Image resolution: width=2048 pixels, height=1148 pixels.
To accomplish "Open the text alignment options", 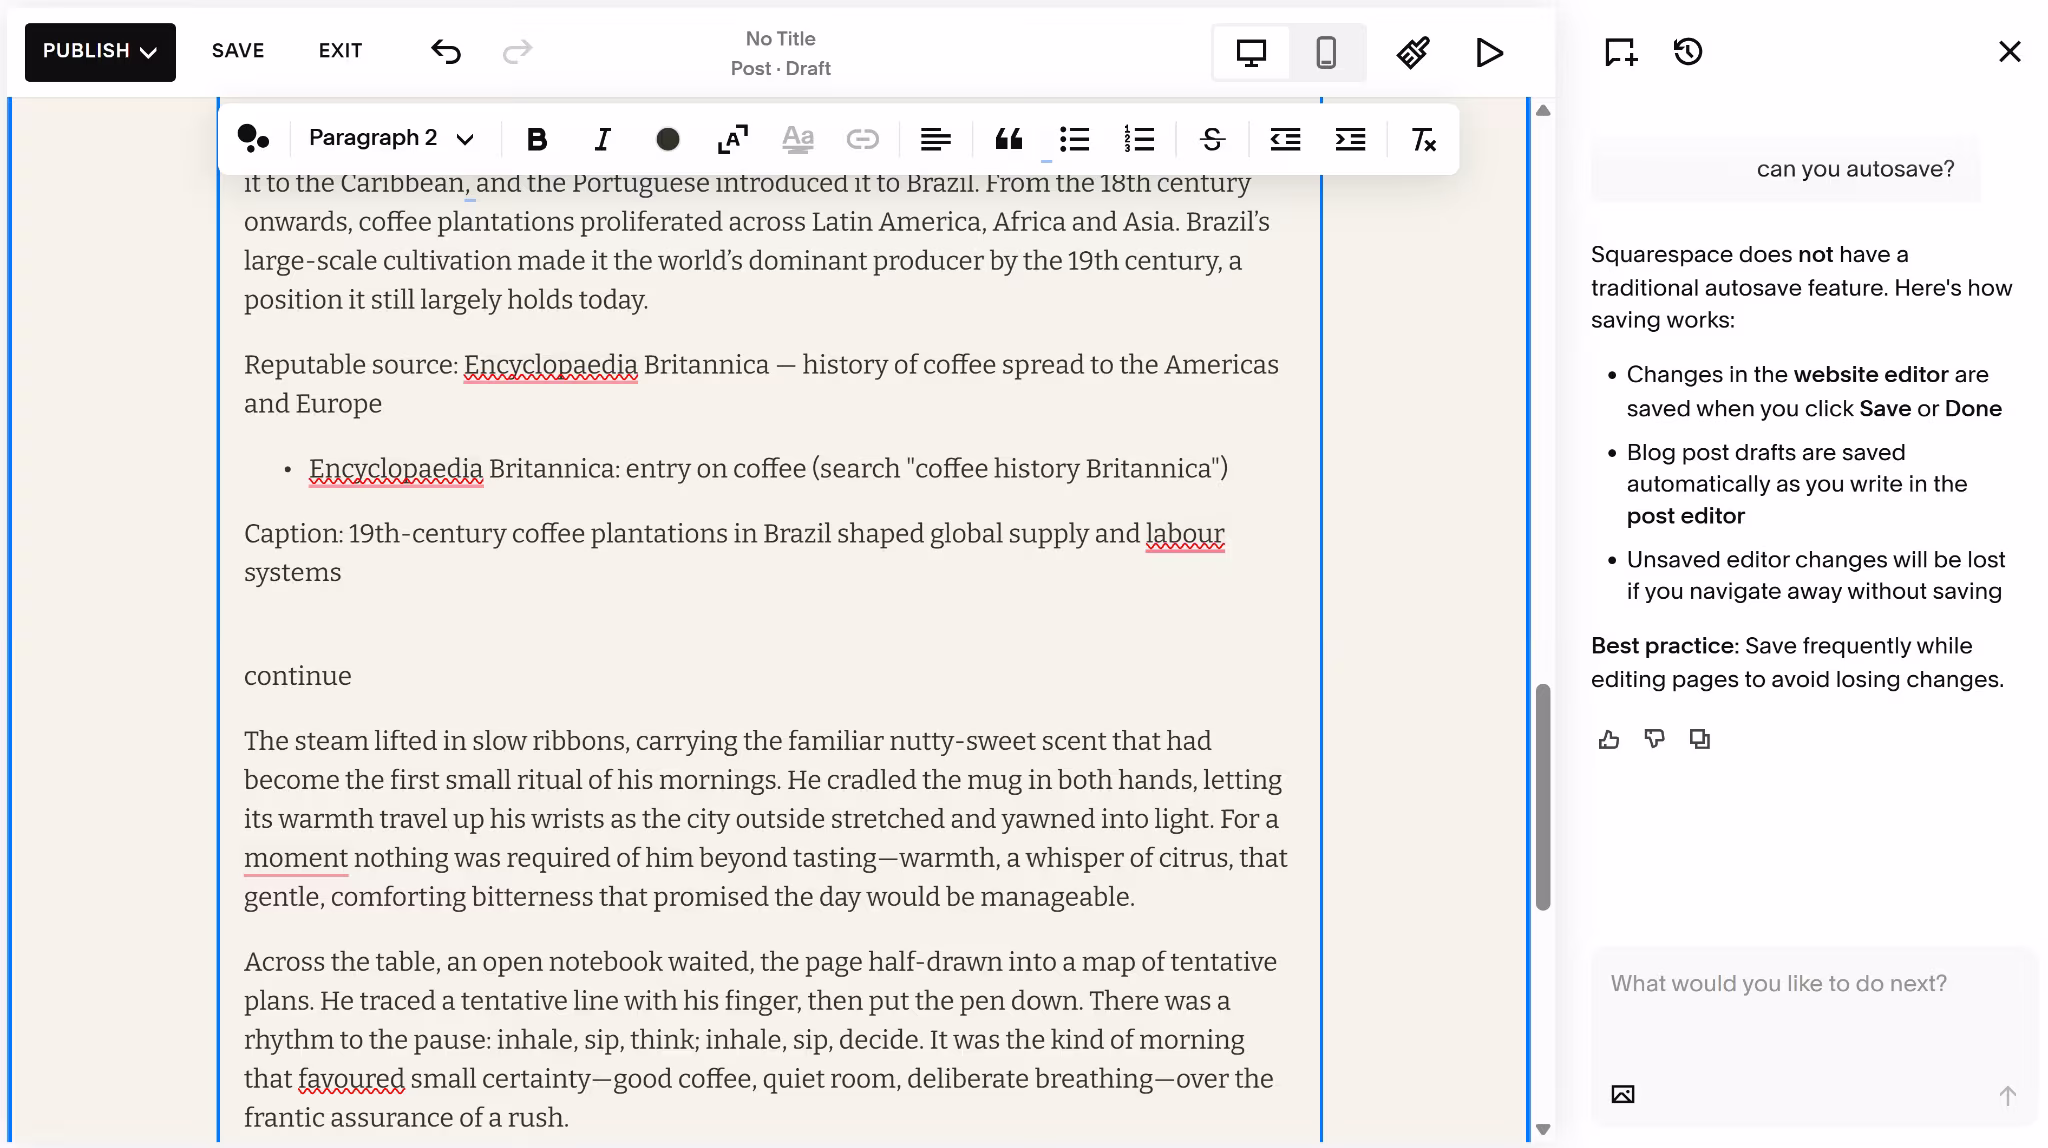I will pos(935,139).
